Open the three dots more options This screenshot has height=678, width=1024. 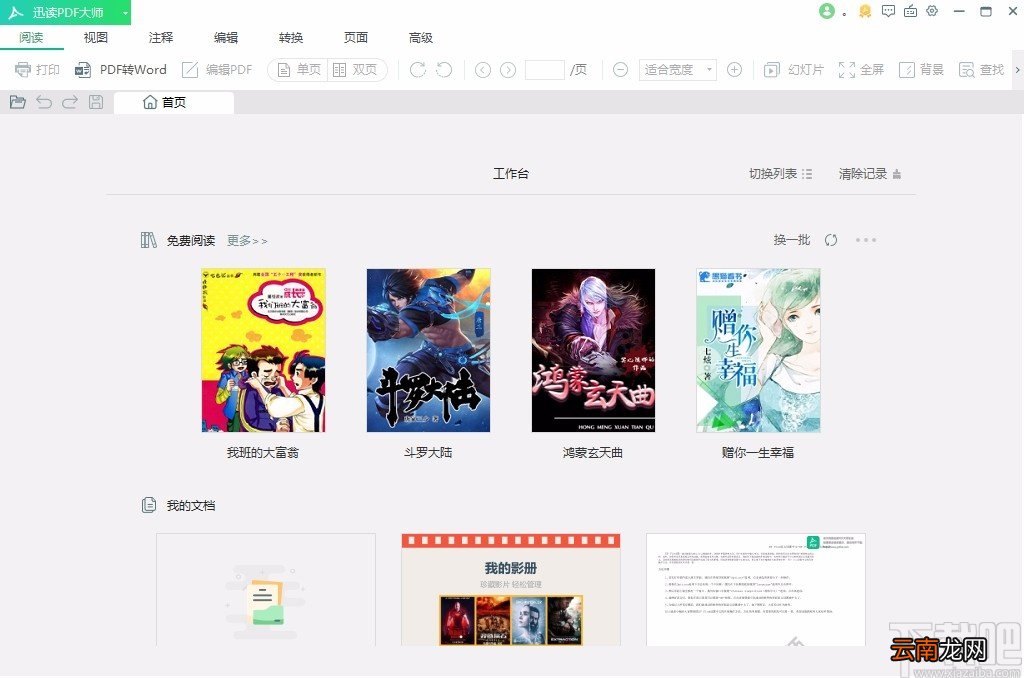866,240
